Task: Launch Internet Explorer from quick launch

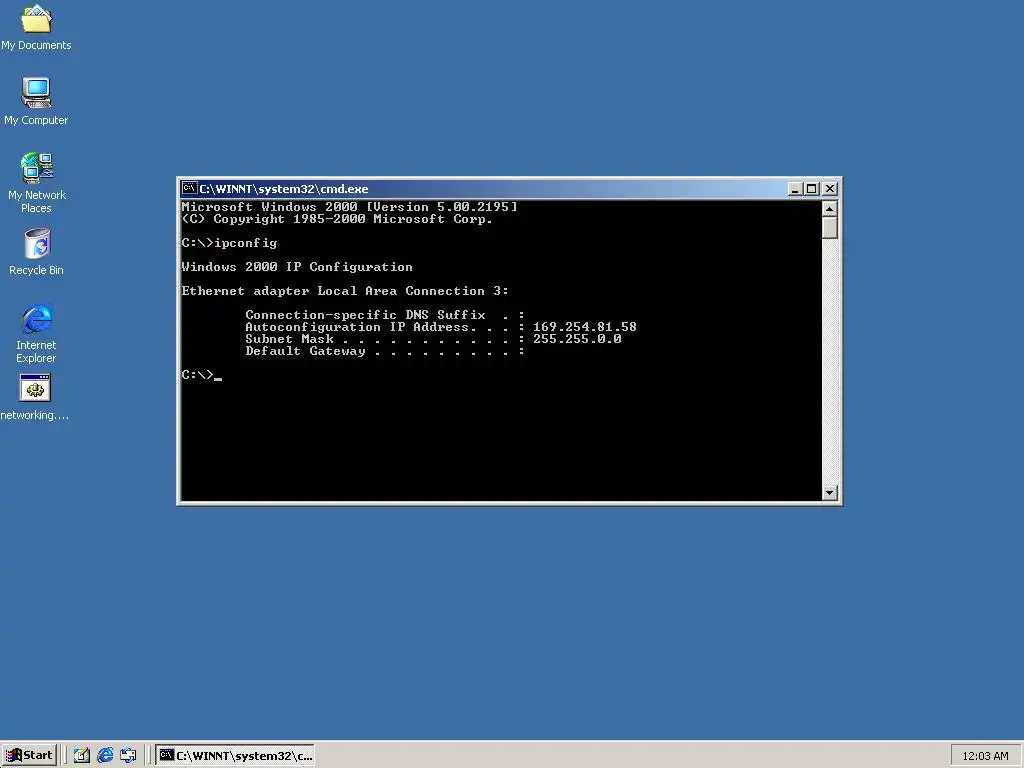Action: [x=104, y=756]
